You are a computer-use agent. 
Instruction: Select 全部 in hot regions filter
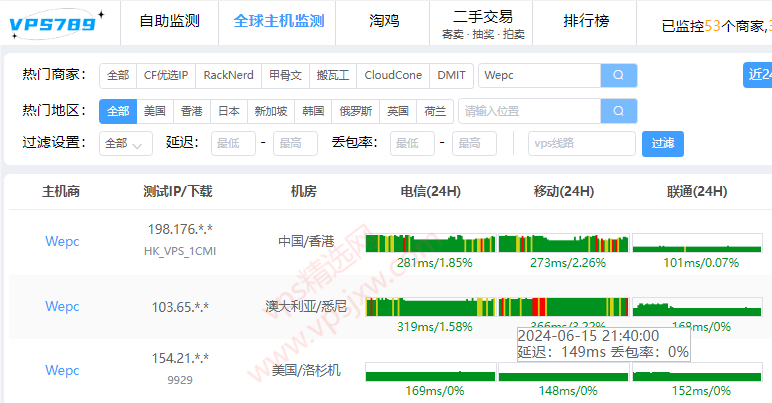click(x=118, y=111)
